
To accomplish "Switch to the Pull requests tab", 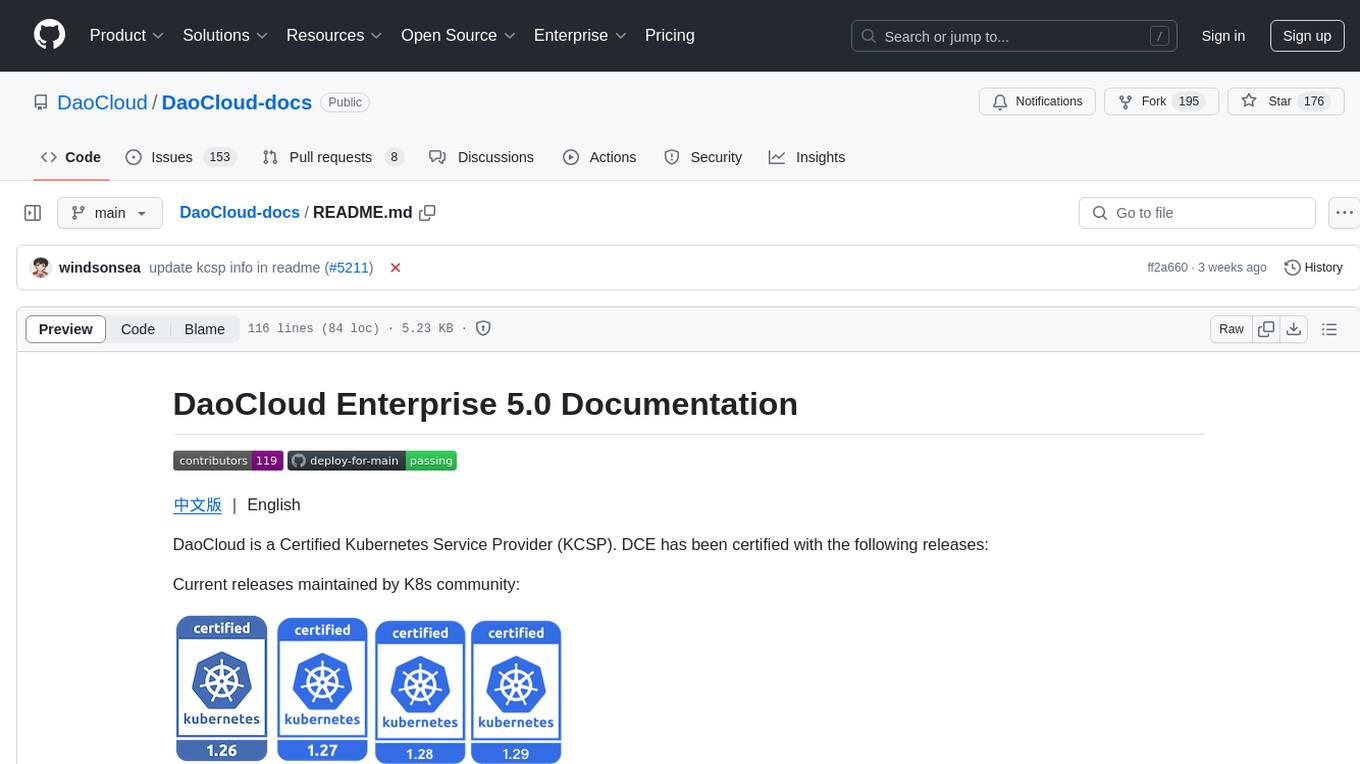I will tap(333, 157).
